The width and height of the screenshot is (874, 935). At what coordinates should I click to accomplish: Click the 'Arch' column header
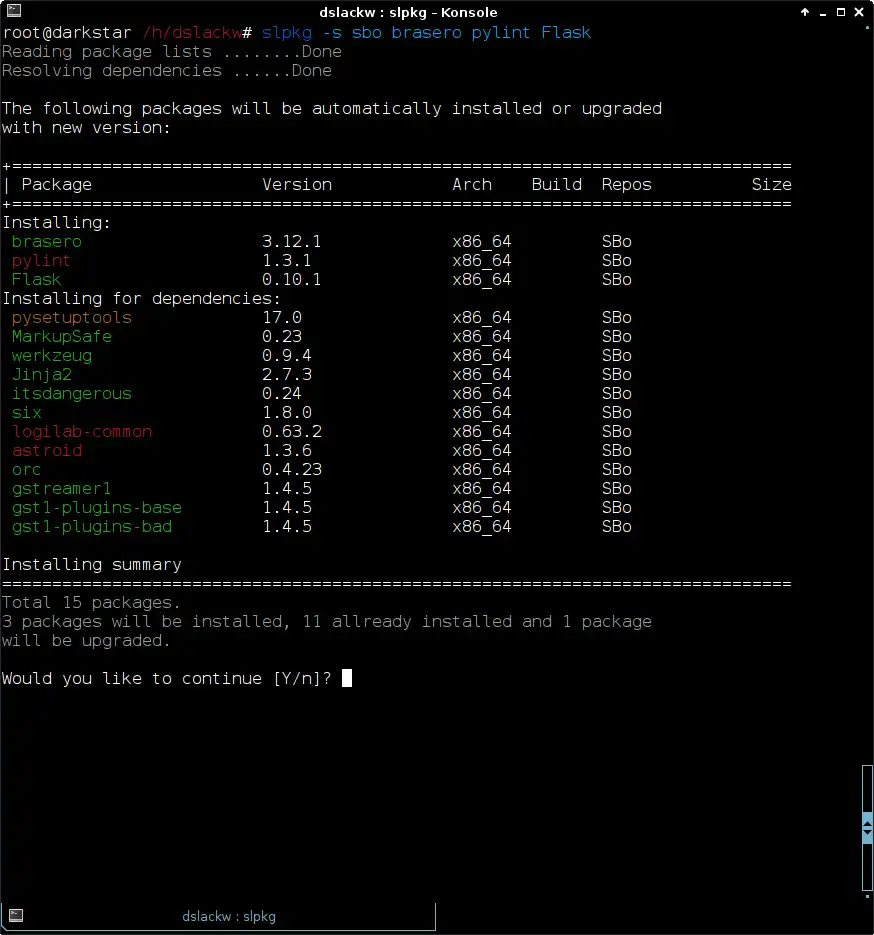[472, 185]
